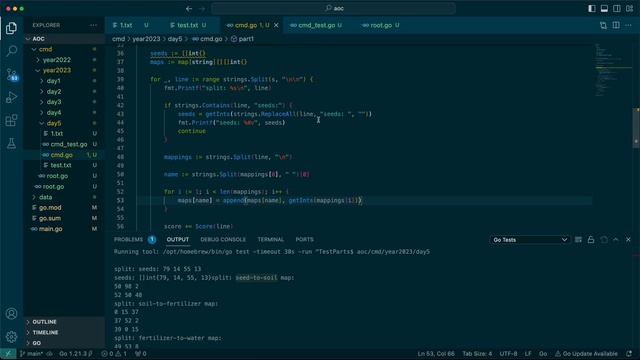Open main.go in the file tree
Image resolution: width=640 pixels, height=360 pixels.
click(x=63, y=229)
